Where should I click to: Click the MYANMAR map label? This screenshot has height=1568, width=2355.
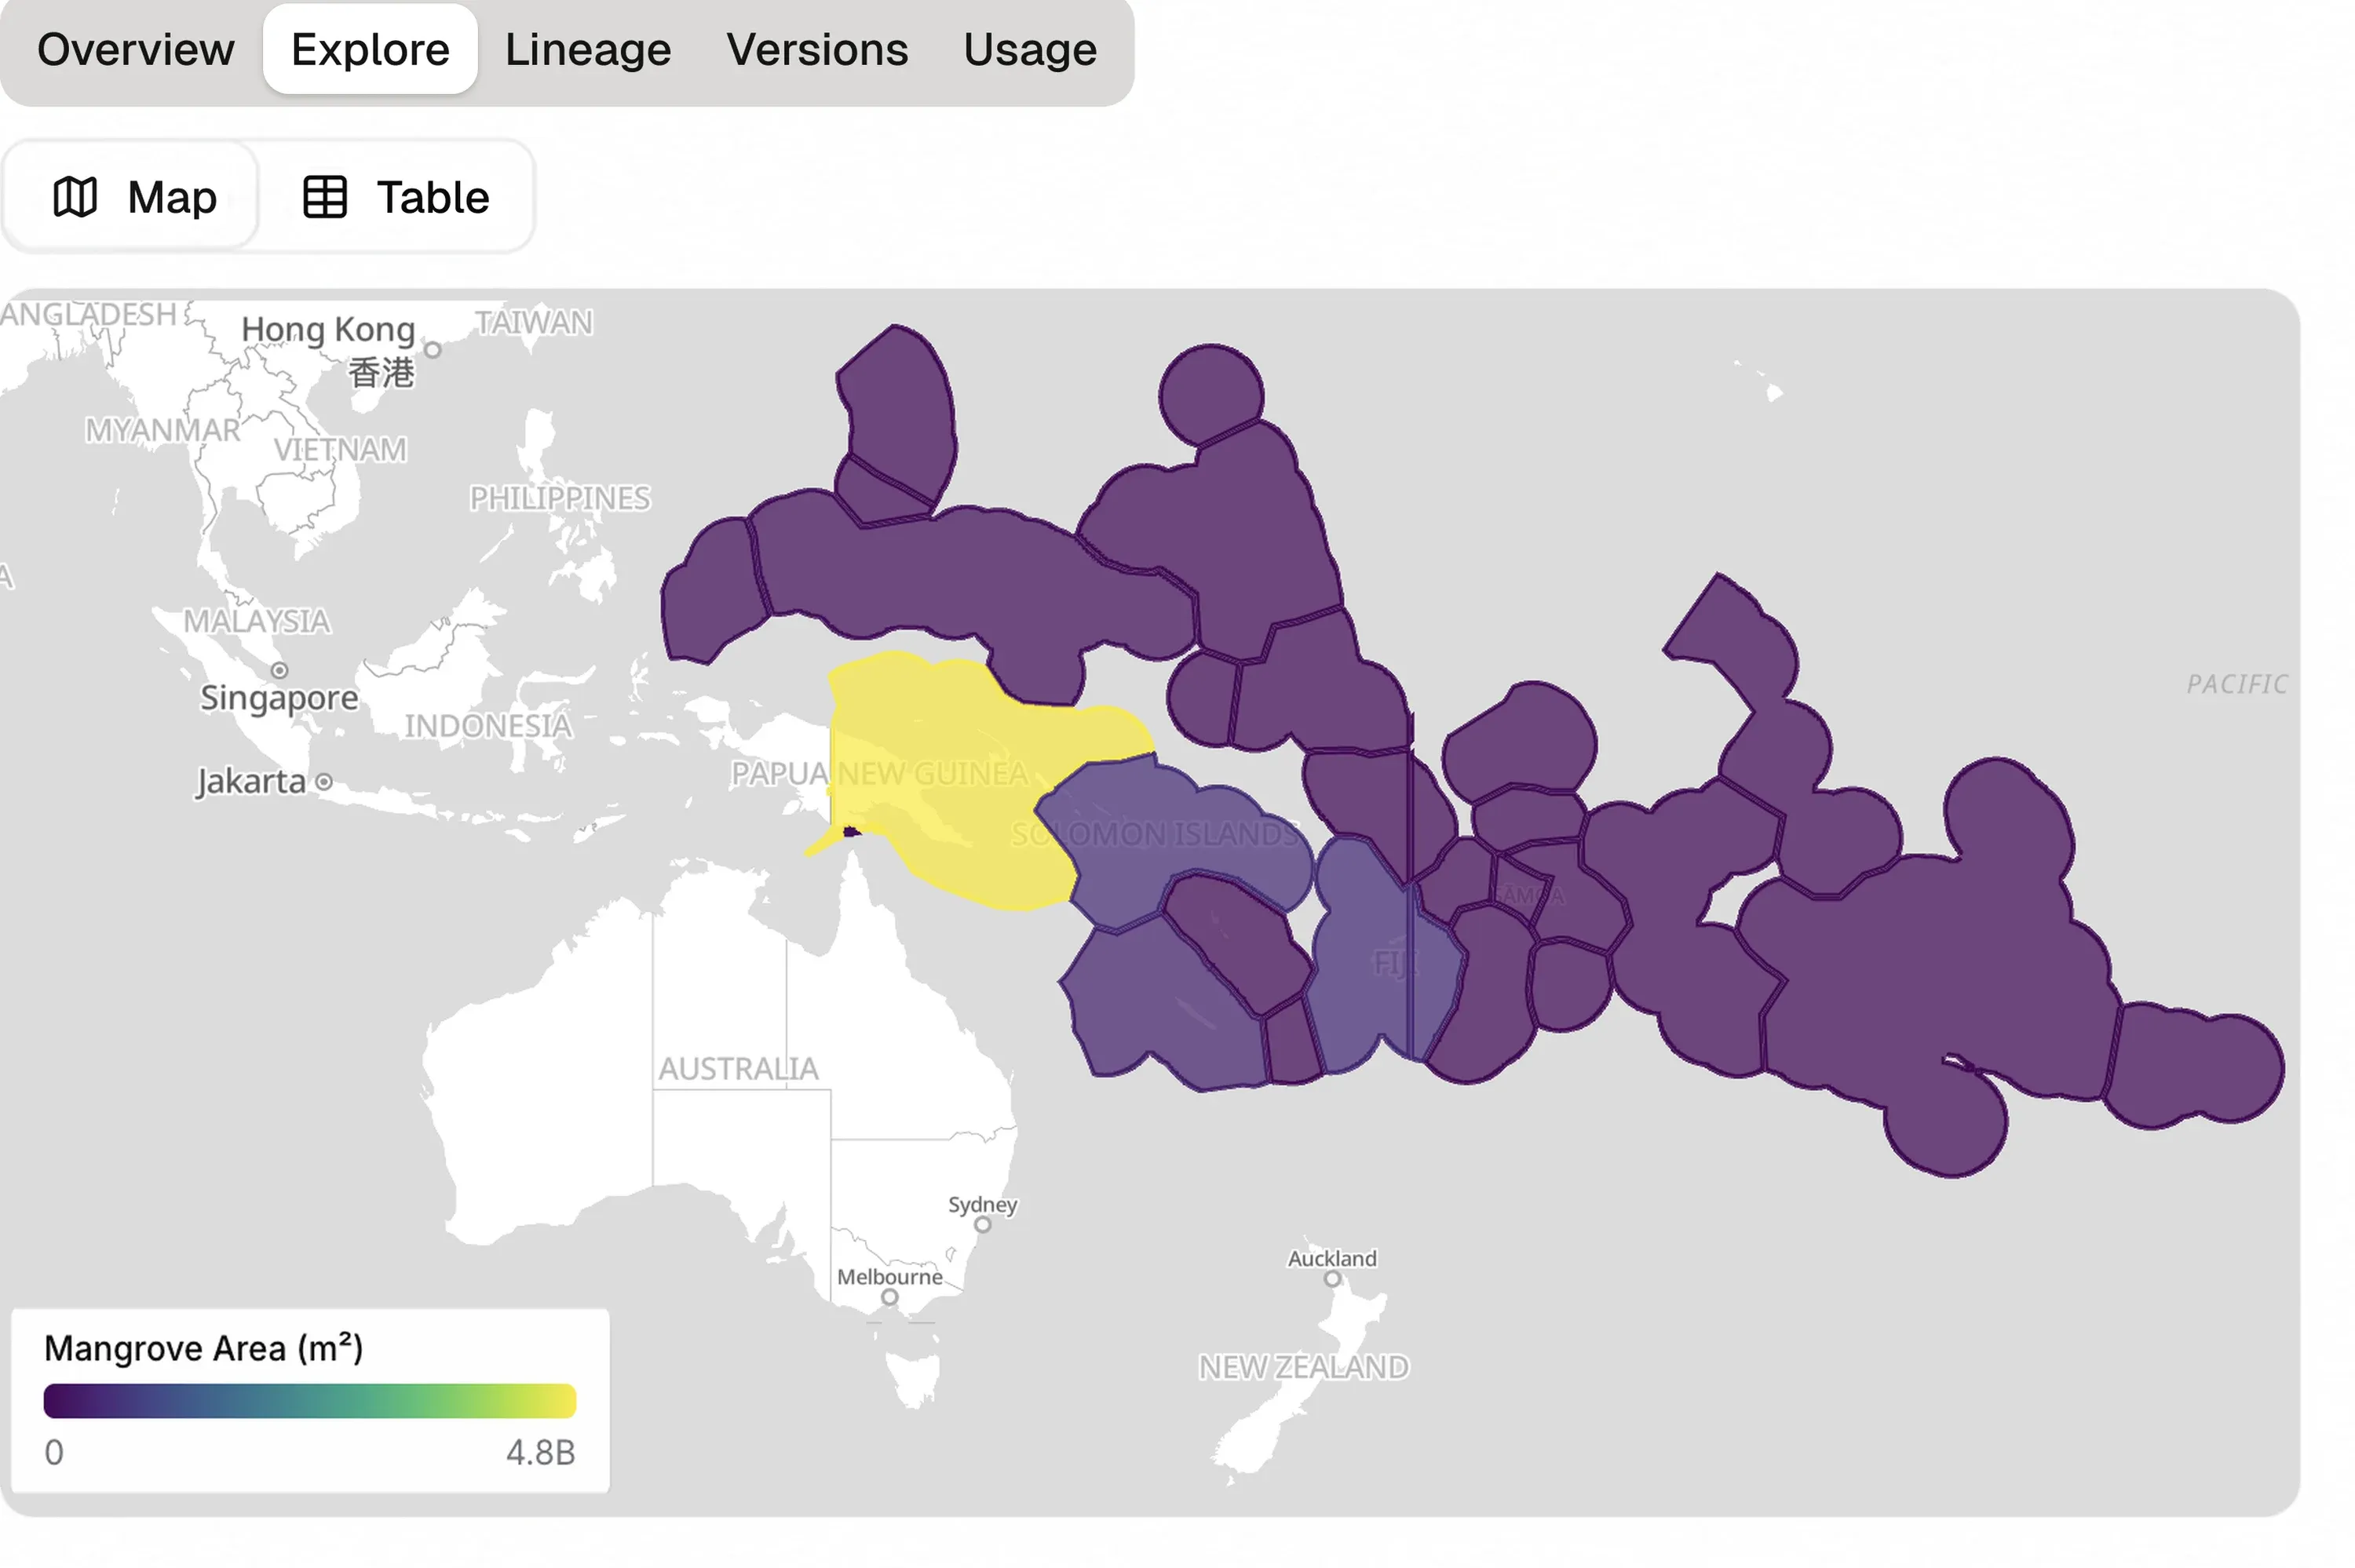coord(163,429)
